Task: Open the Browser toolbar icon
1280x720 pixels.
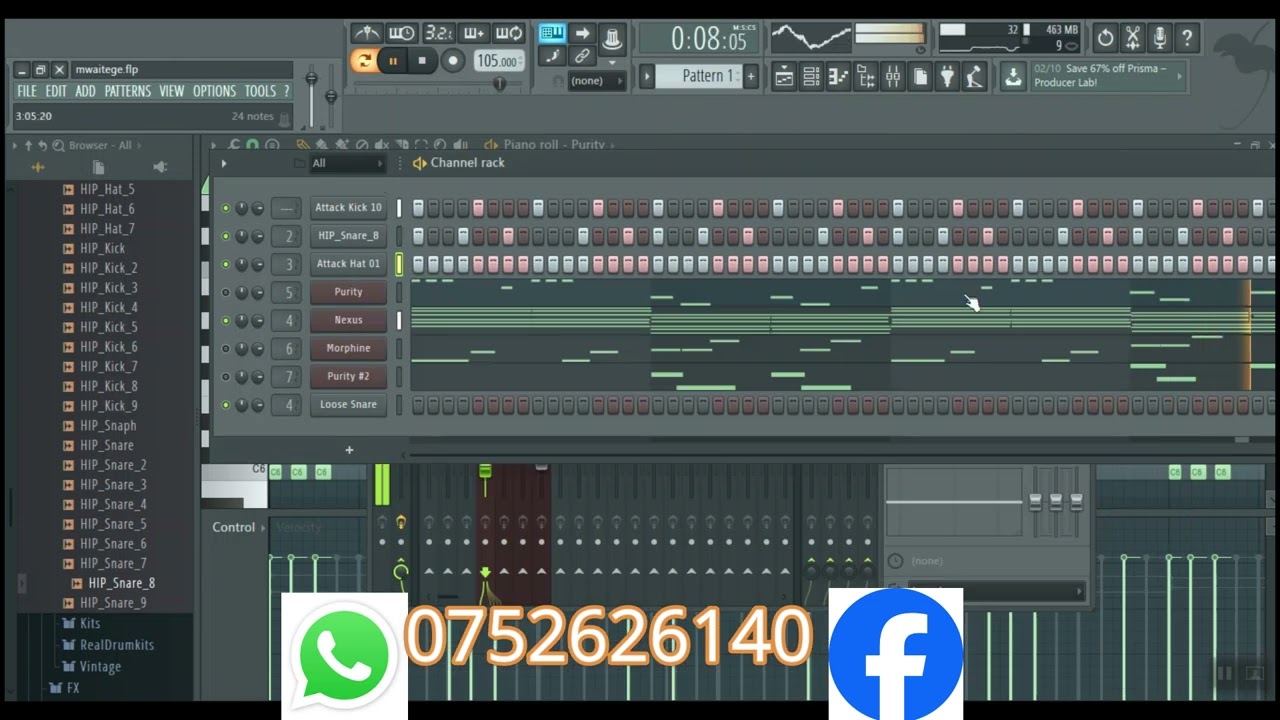Action: tap(866, 76)
